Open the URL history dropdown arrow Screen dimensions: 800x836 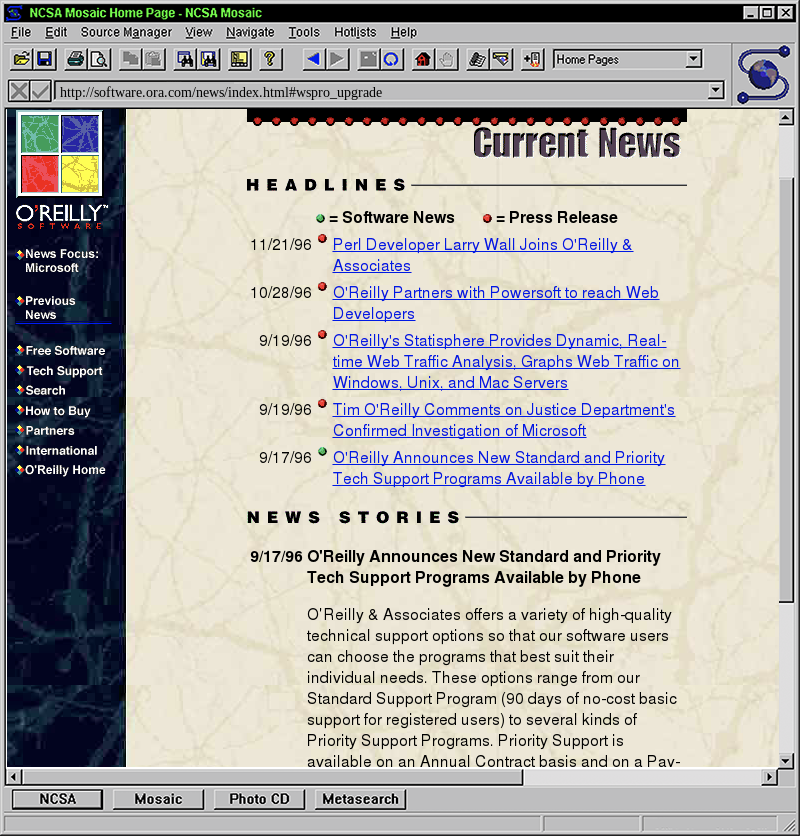715,91
